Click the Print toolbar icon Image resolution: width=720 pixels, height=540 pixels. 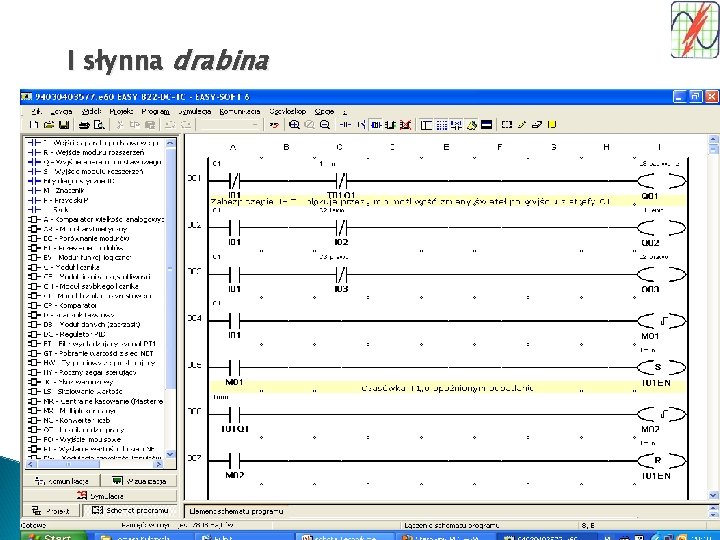tap(84, 124)
